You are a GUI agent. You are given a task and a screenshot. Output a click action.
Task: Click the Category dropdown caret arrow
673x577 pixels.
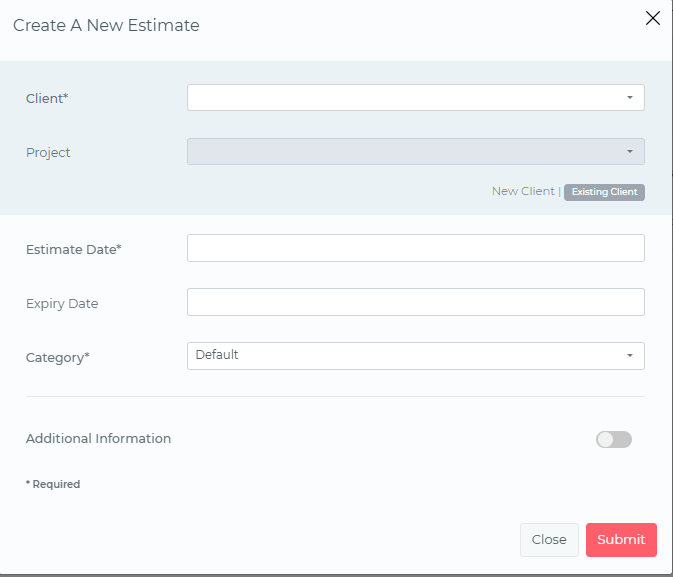[630, 356]
